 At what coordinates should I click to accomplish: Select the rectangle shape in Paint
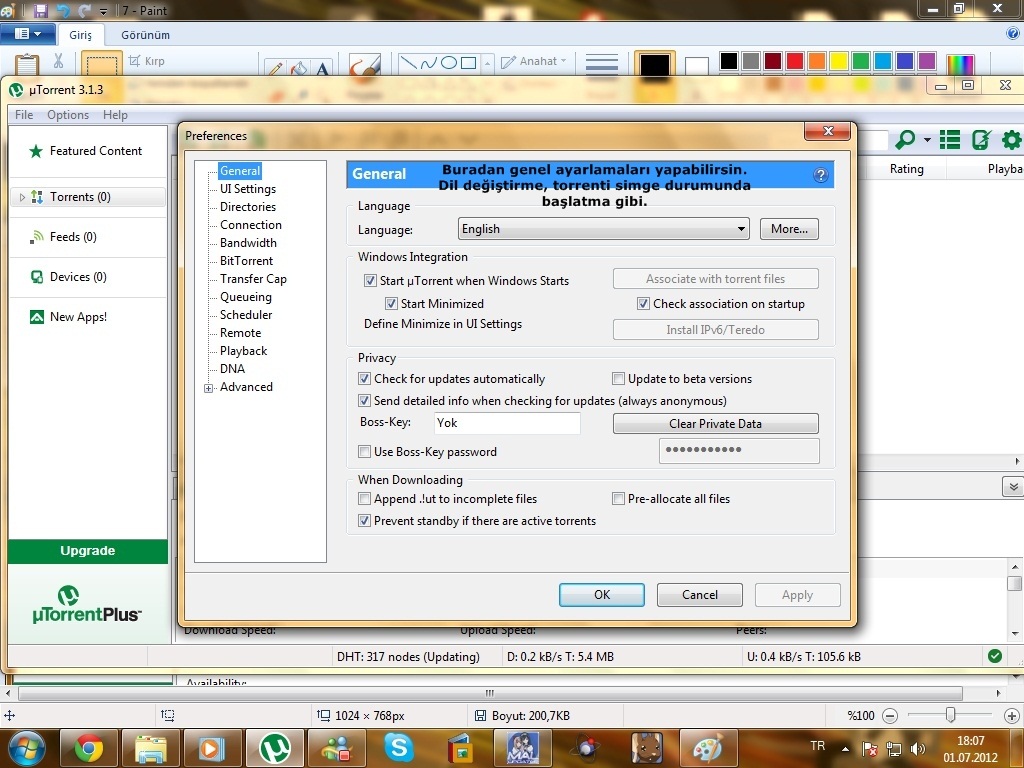[468, 63]
